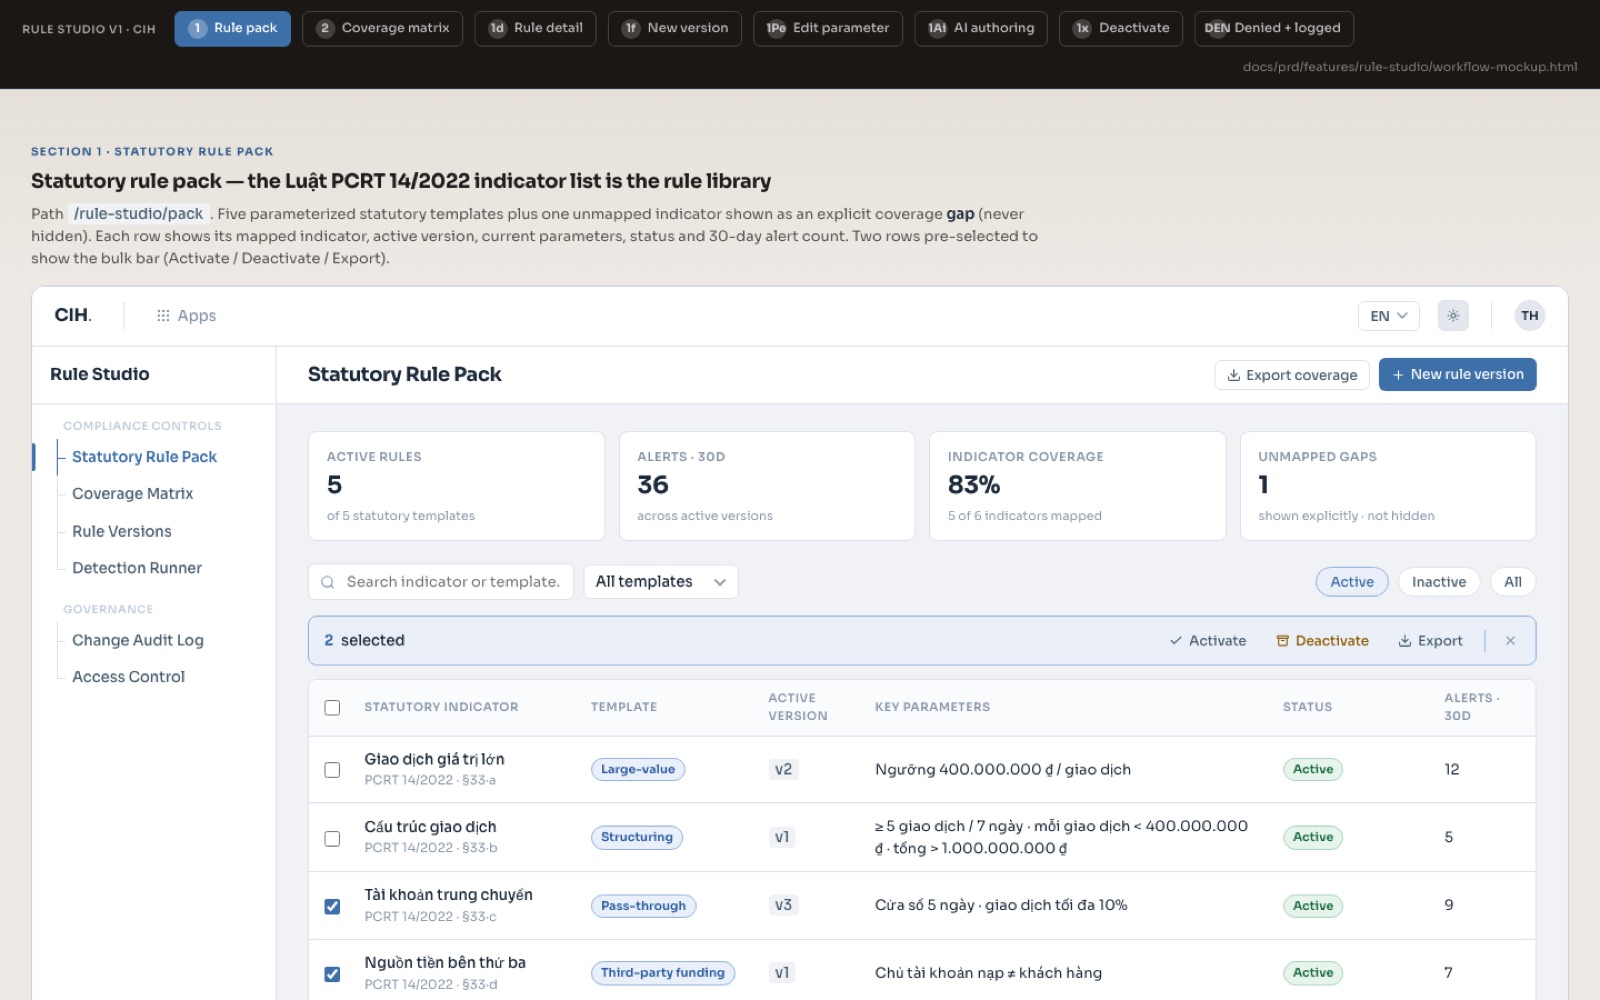The height and width of the screenshot is (1000, 1600).
Task: Open Coverage Matrix in sidebar
Action: (x=132, y=494)
